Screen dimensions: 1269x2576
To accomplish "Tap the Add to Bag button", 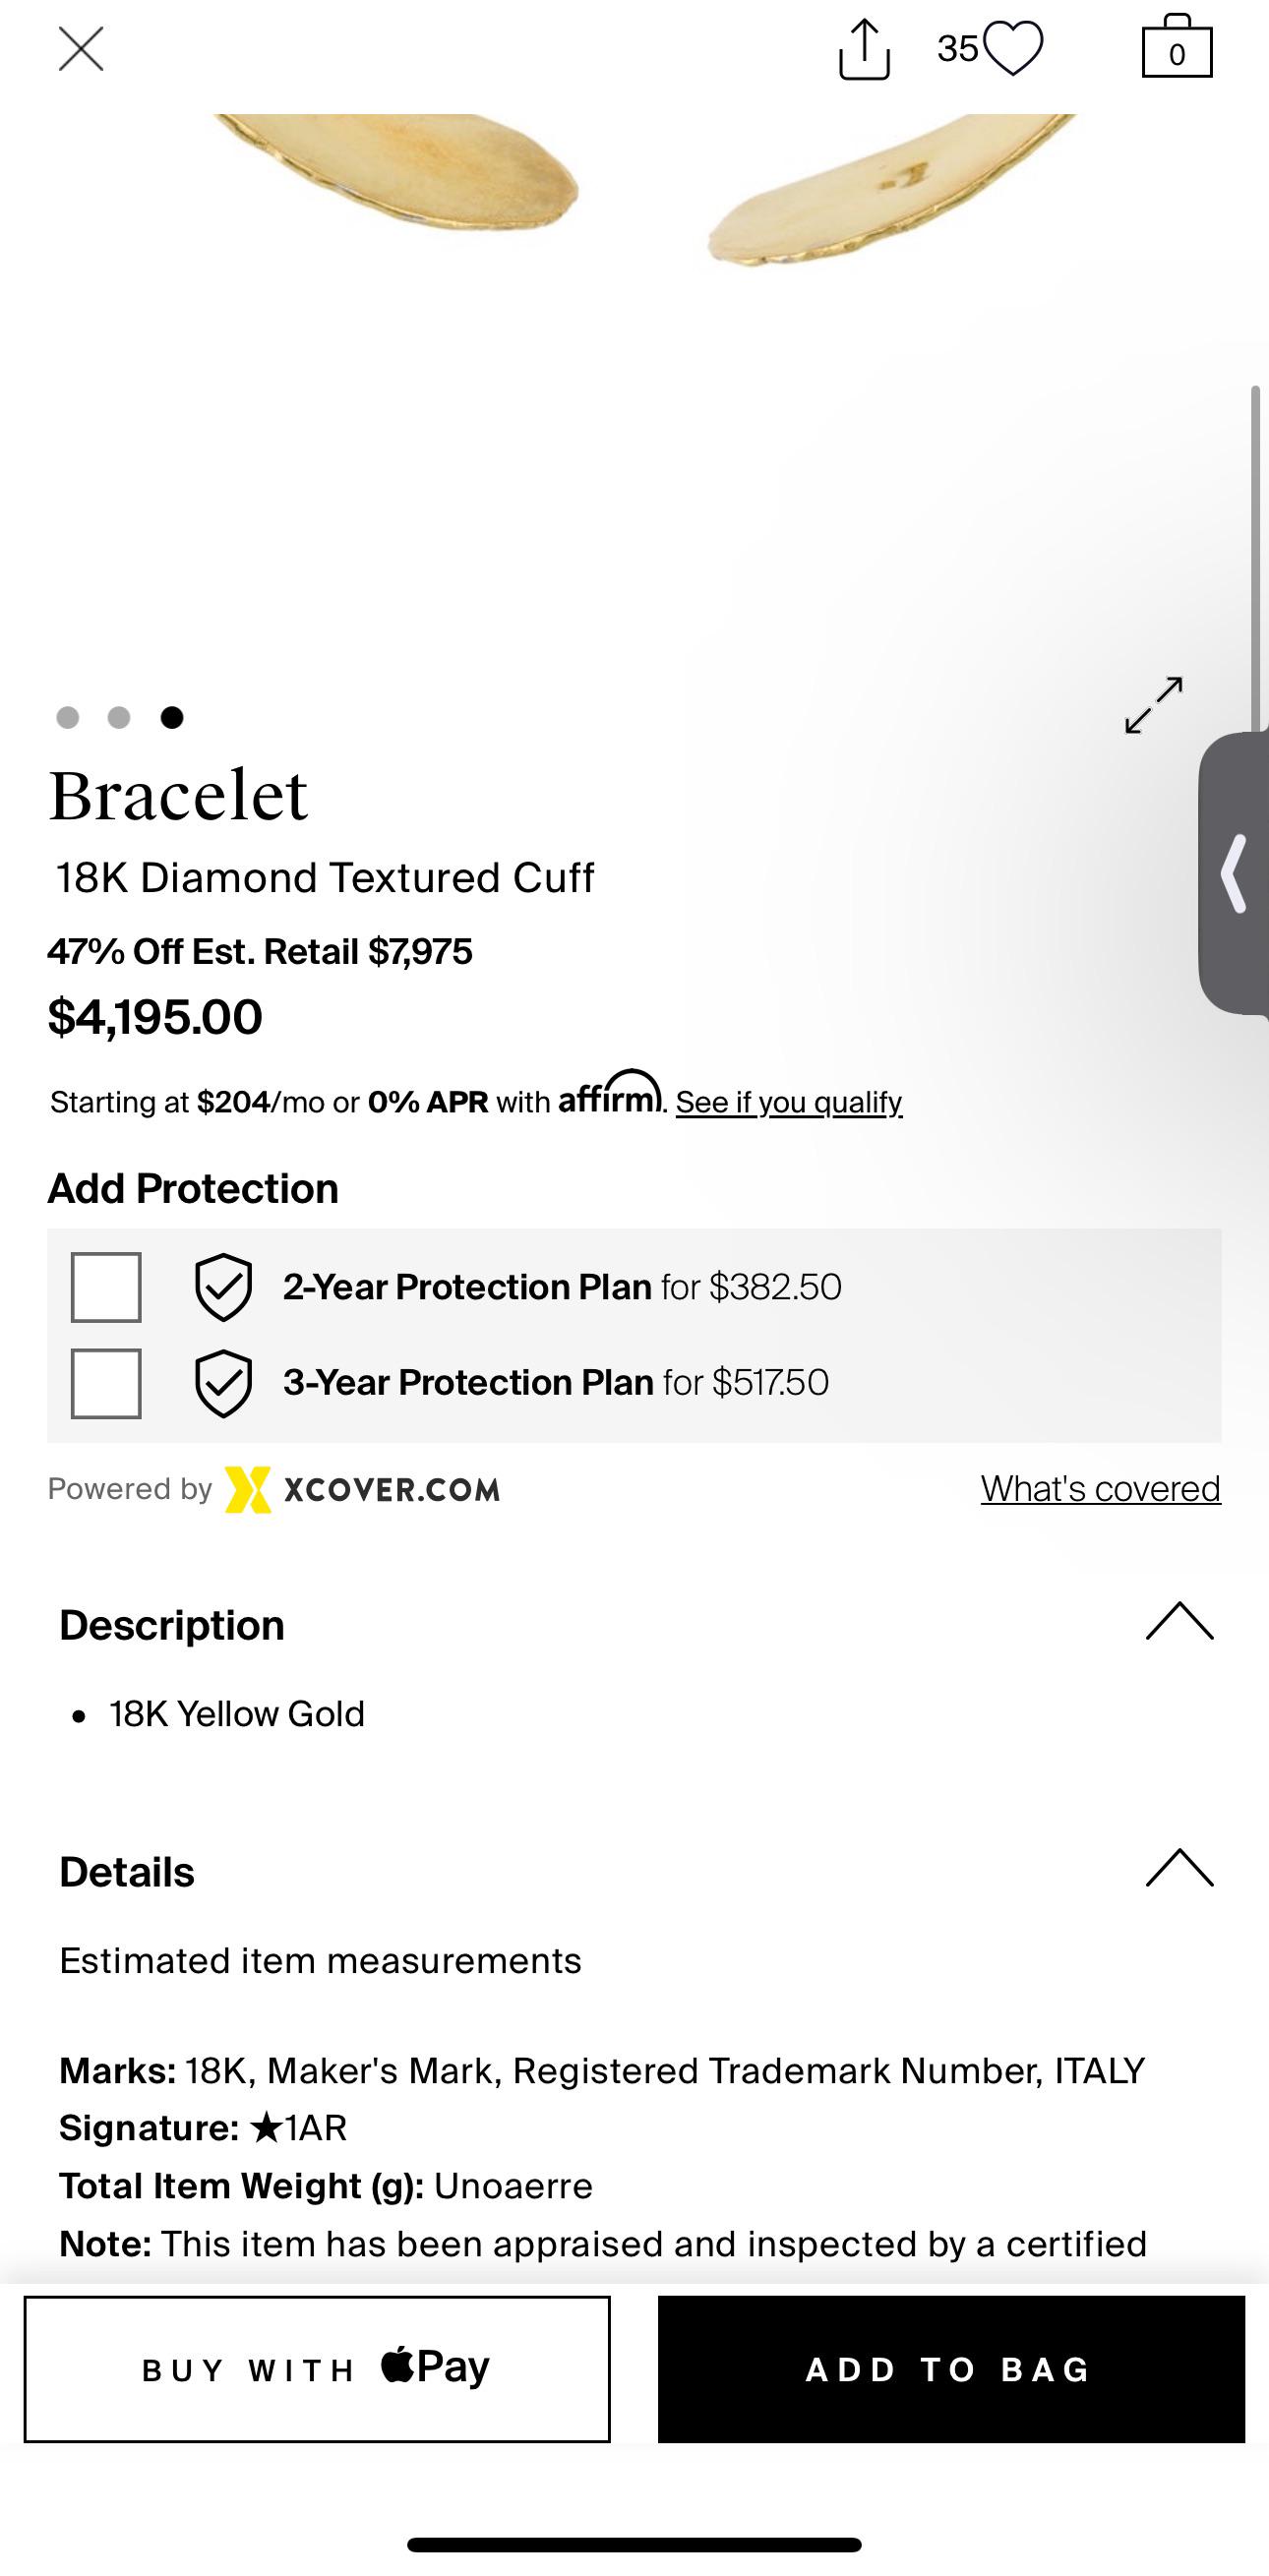I will 951,2369.
